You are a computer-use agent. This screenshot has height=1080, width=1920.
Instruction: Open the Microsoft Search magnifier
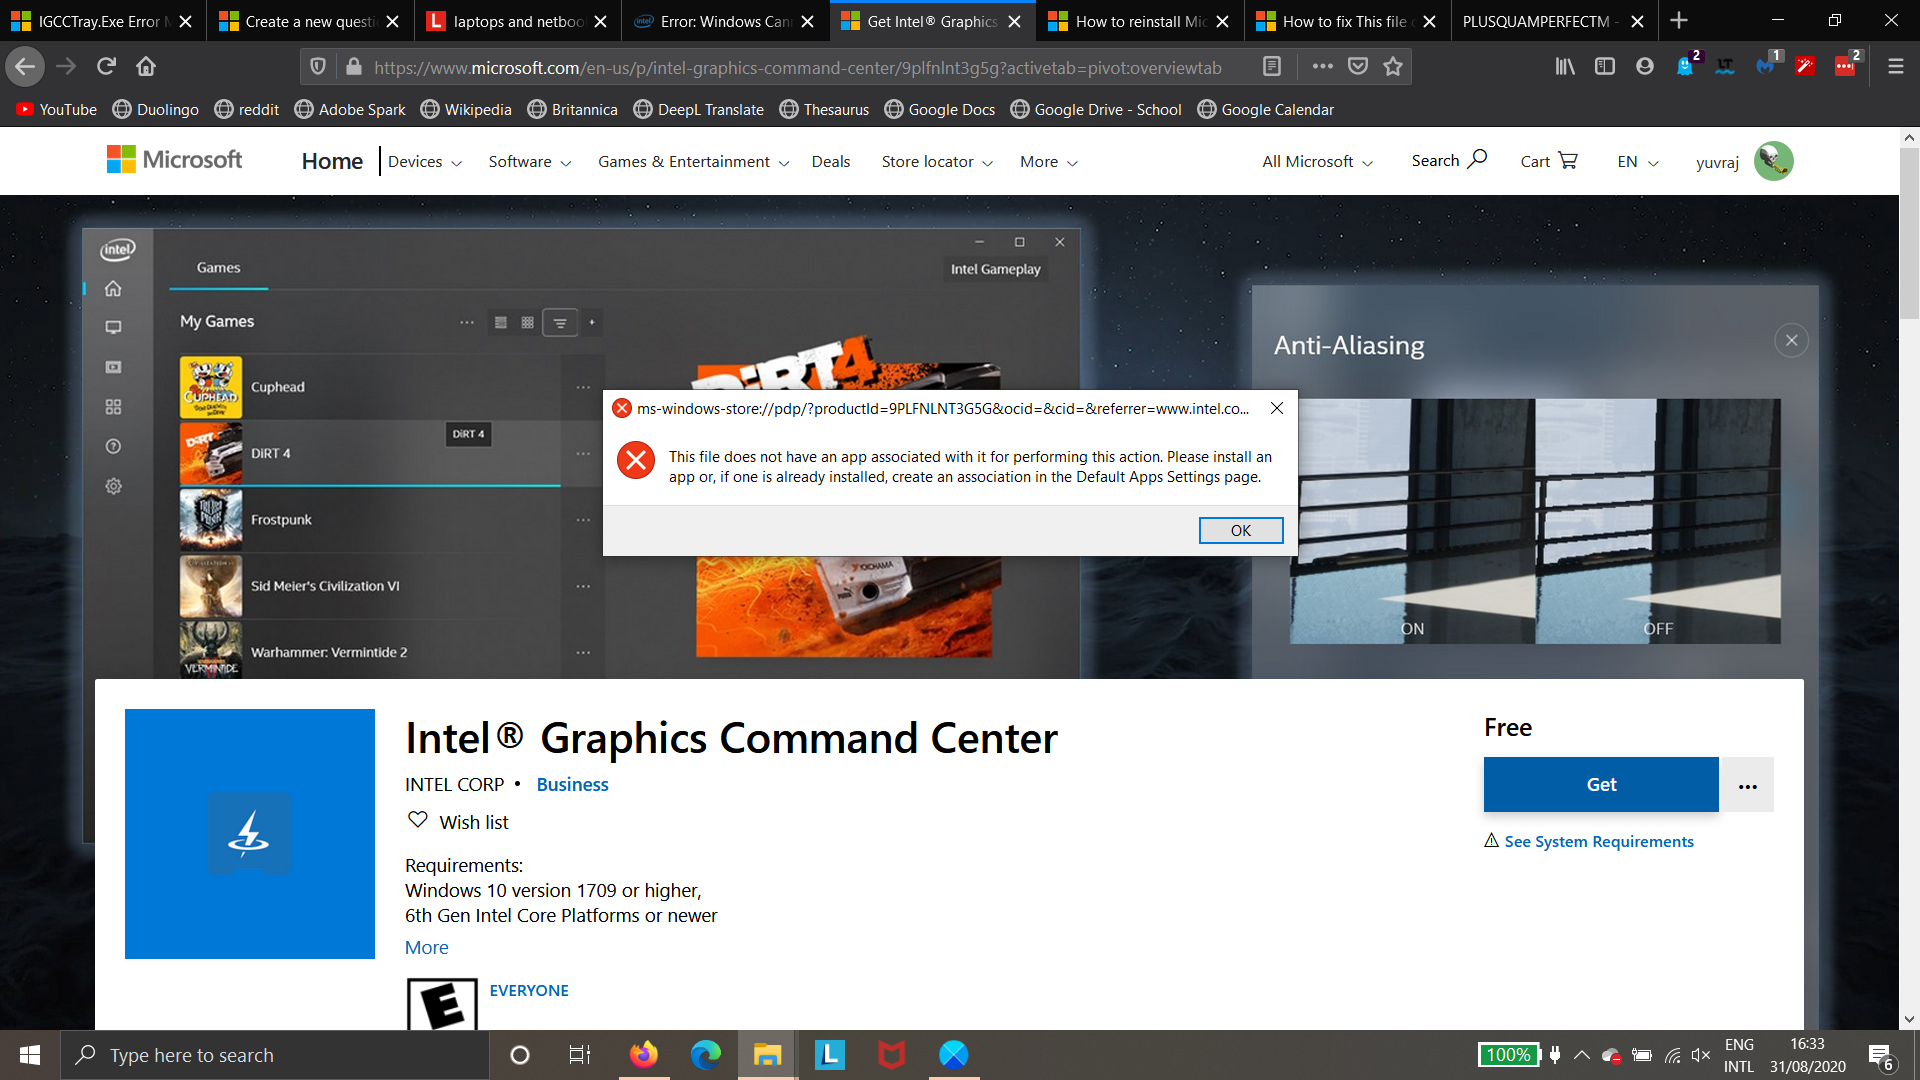[1477, 159]
